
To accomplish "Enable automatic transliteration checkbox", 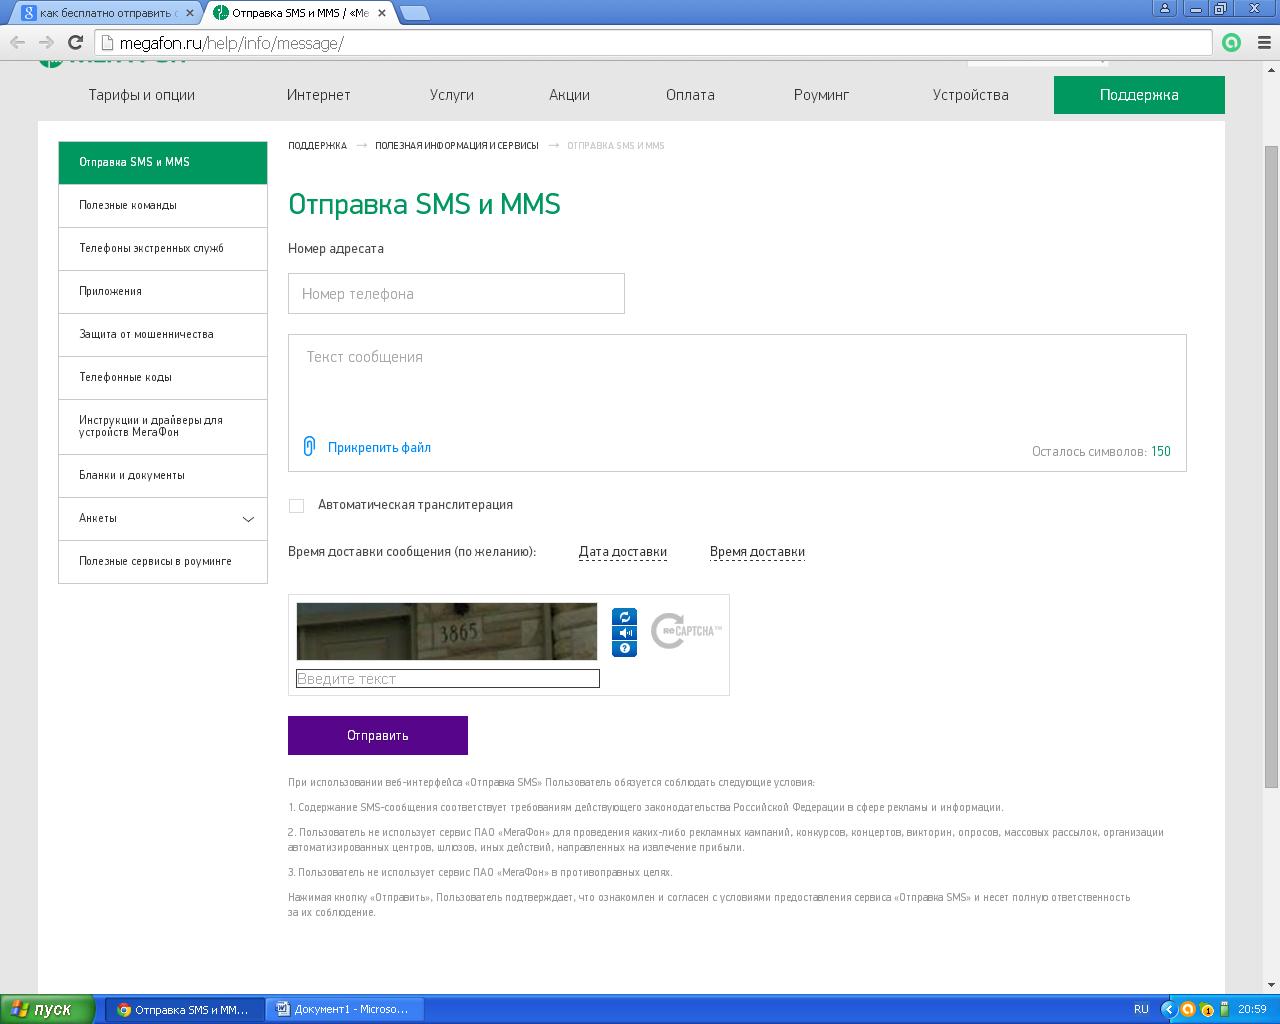I will [297, 506].
